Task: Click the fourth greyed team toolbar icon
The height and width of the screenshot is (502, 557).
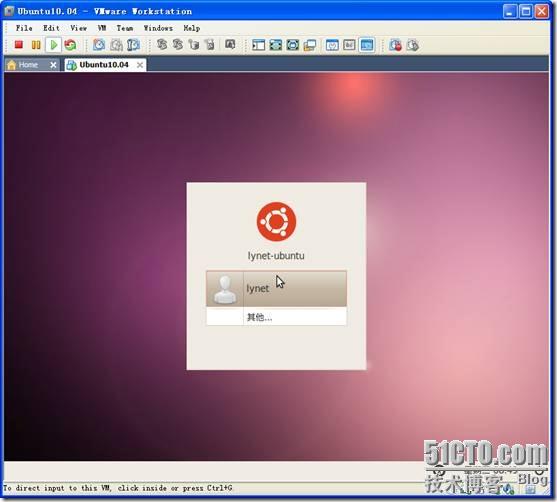Action: 210,45
